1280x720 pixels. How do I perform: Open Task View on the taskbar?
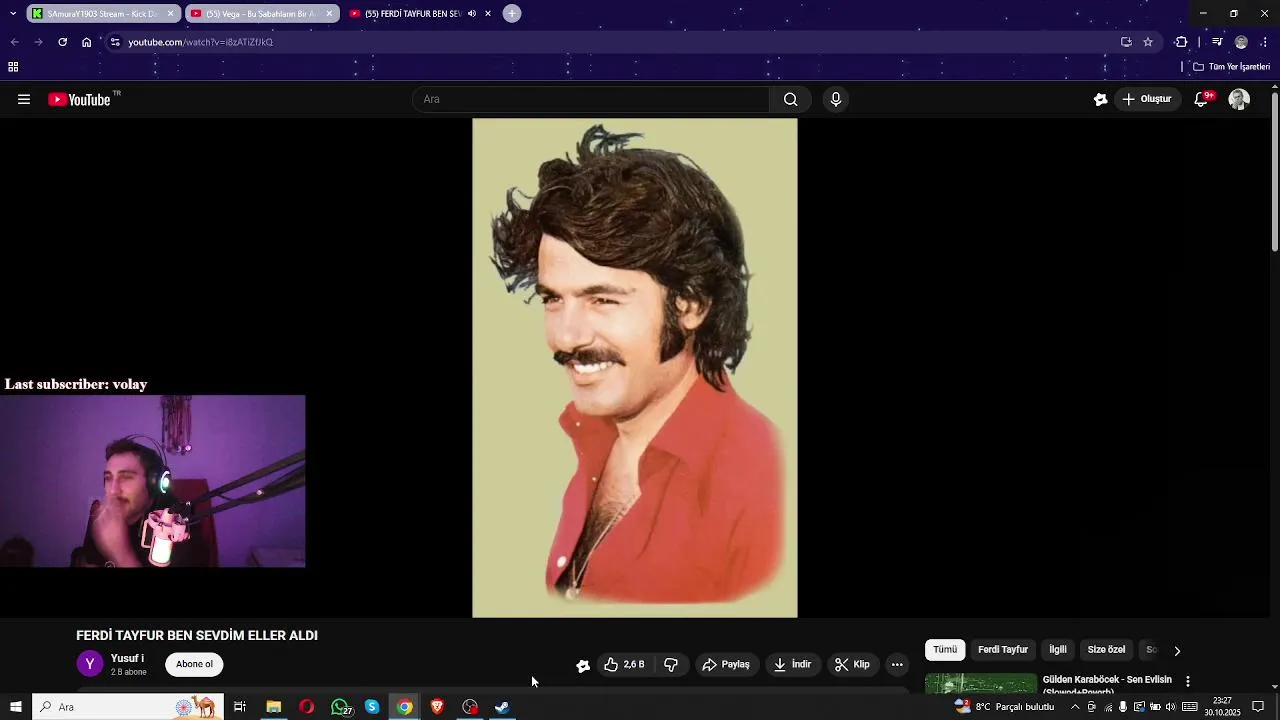click(240, 707)
